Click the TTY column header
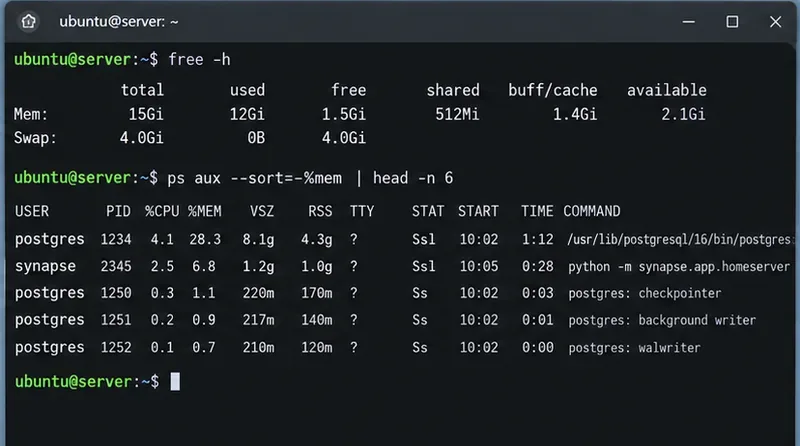The height and width of the screenshot is (446, 800). coord(362,211)
